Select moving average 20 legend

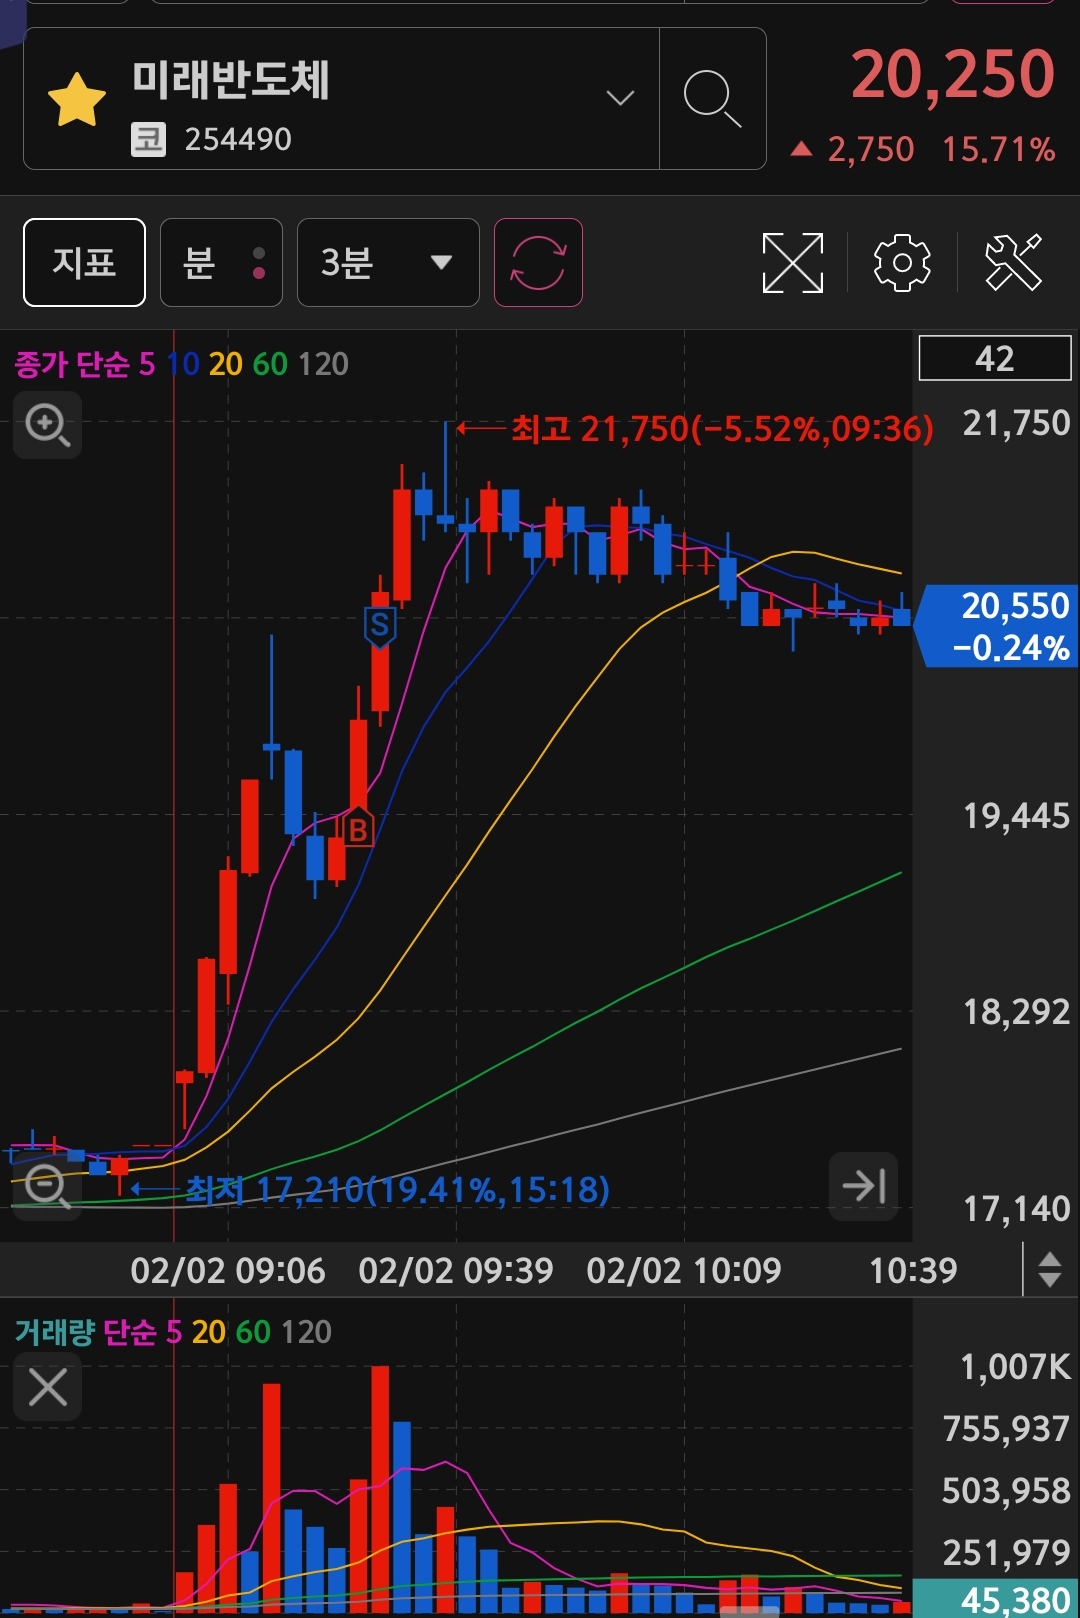click(x=226, y=364)
